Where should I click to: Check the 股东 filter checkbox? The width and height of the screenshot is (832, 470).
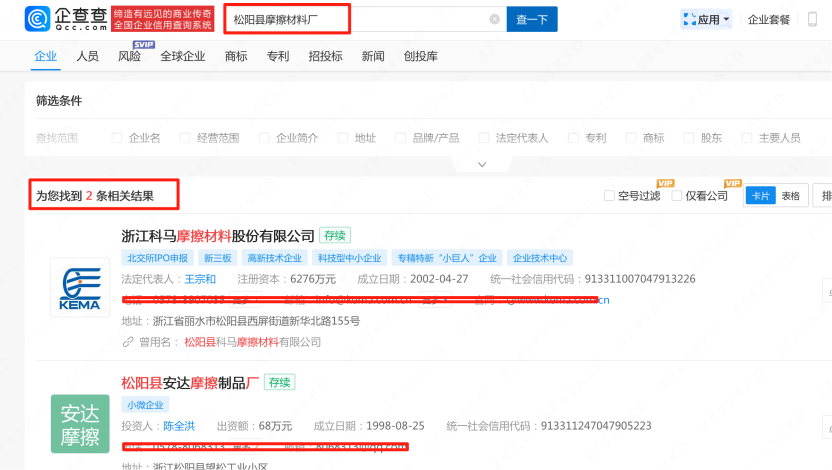point(689,138)
